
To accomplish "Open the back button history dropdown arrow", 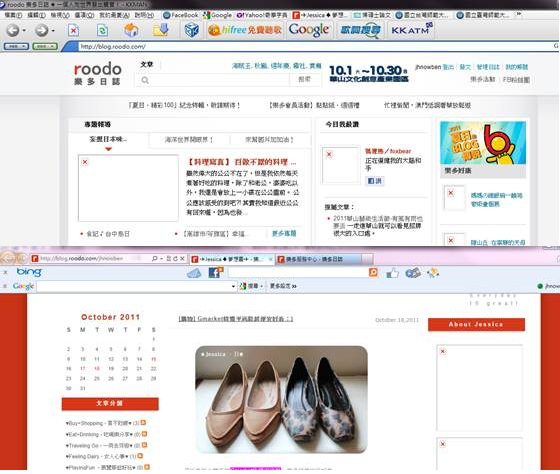I will point(24,31).
